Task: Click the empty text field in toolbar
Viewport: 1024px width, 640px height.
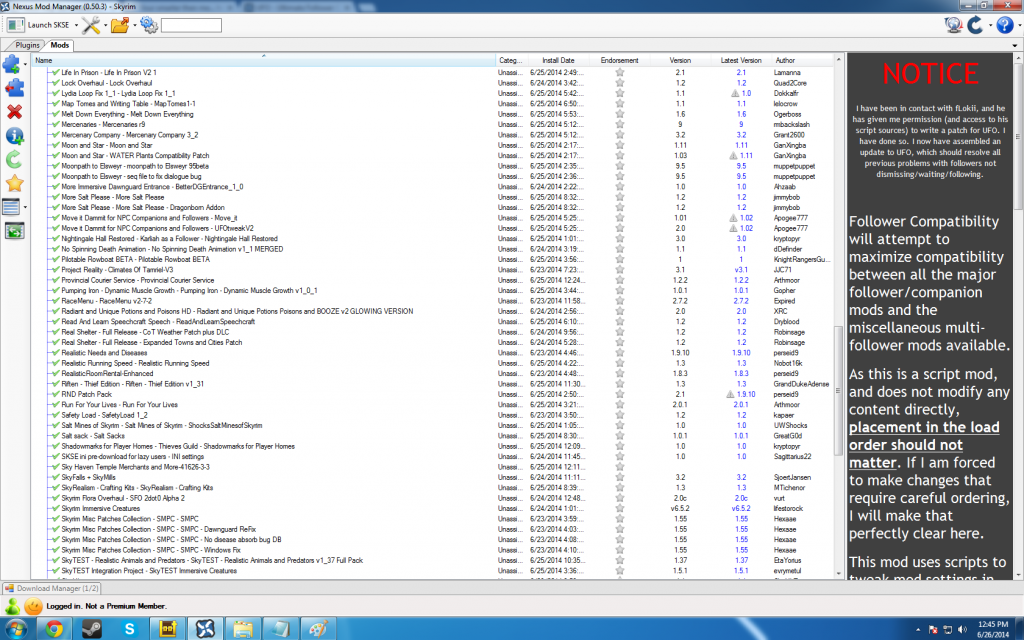Action: pos(191,25)
